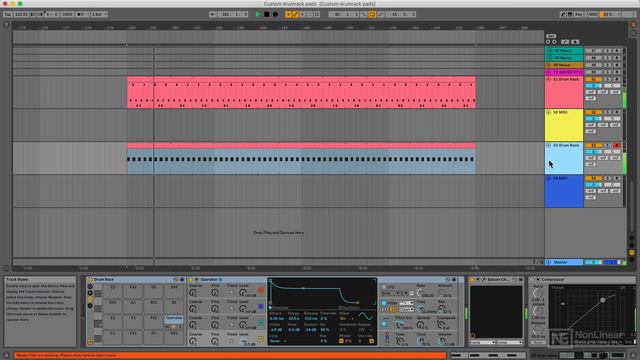Toggle the Drum Rack device activator
This screenshot has width=640, height=360.
(x=90, y=280)
